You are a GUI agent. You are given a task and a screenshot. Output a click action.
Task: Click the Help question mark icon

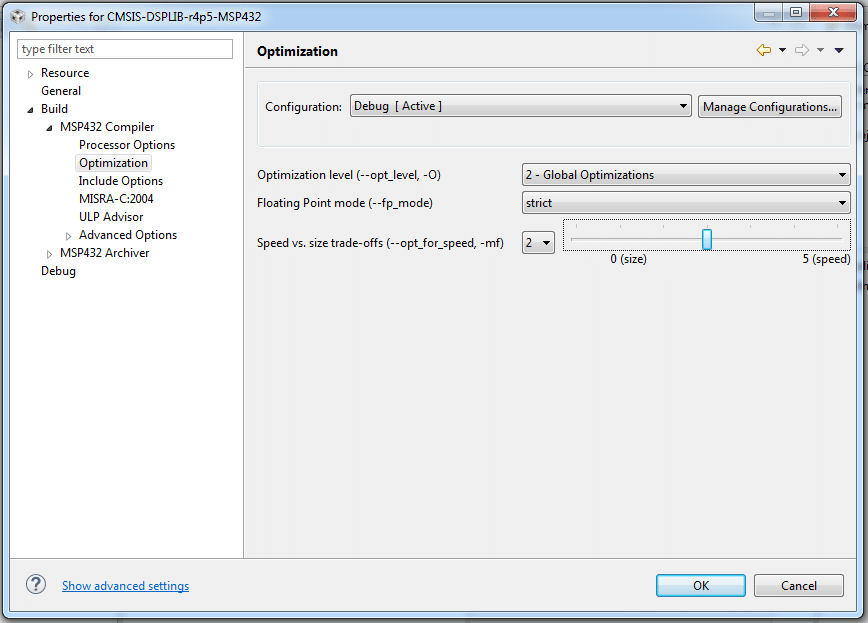click(x=36, y=584)
